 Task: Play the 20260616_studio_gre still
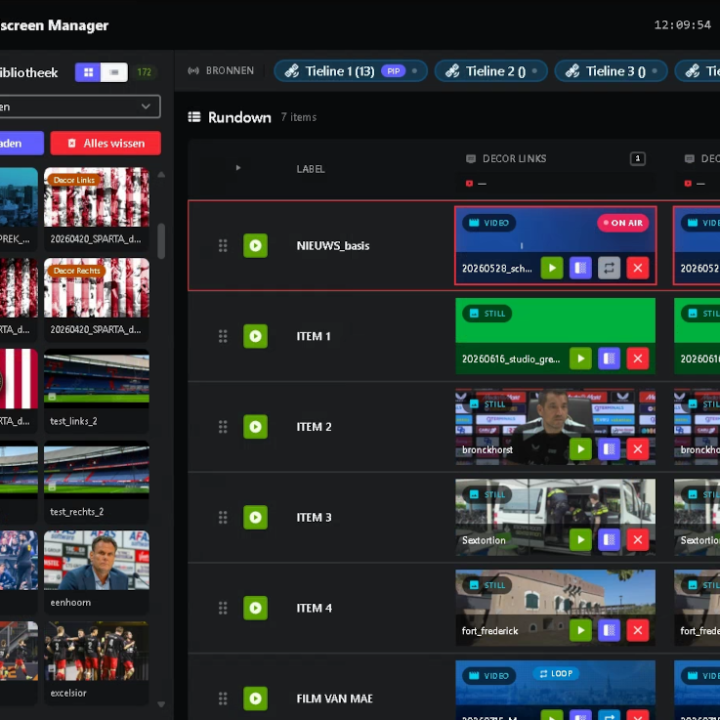[580, 359]
